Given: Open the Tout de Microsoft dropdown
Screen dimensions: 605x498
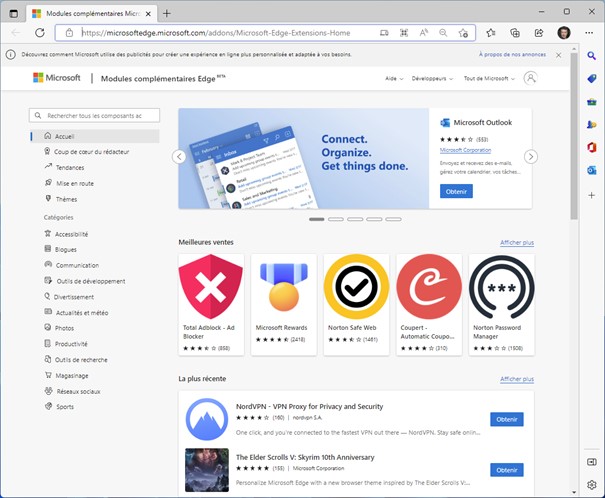Looking at the screenshot, I should pos(490,78).
